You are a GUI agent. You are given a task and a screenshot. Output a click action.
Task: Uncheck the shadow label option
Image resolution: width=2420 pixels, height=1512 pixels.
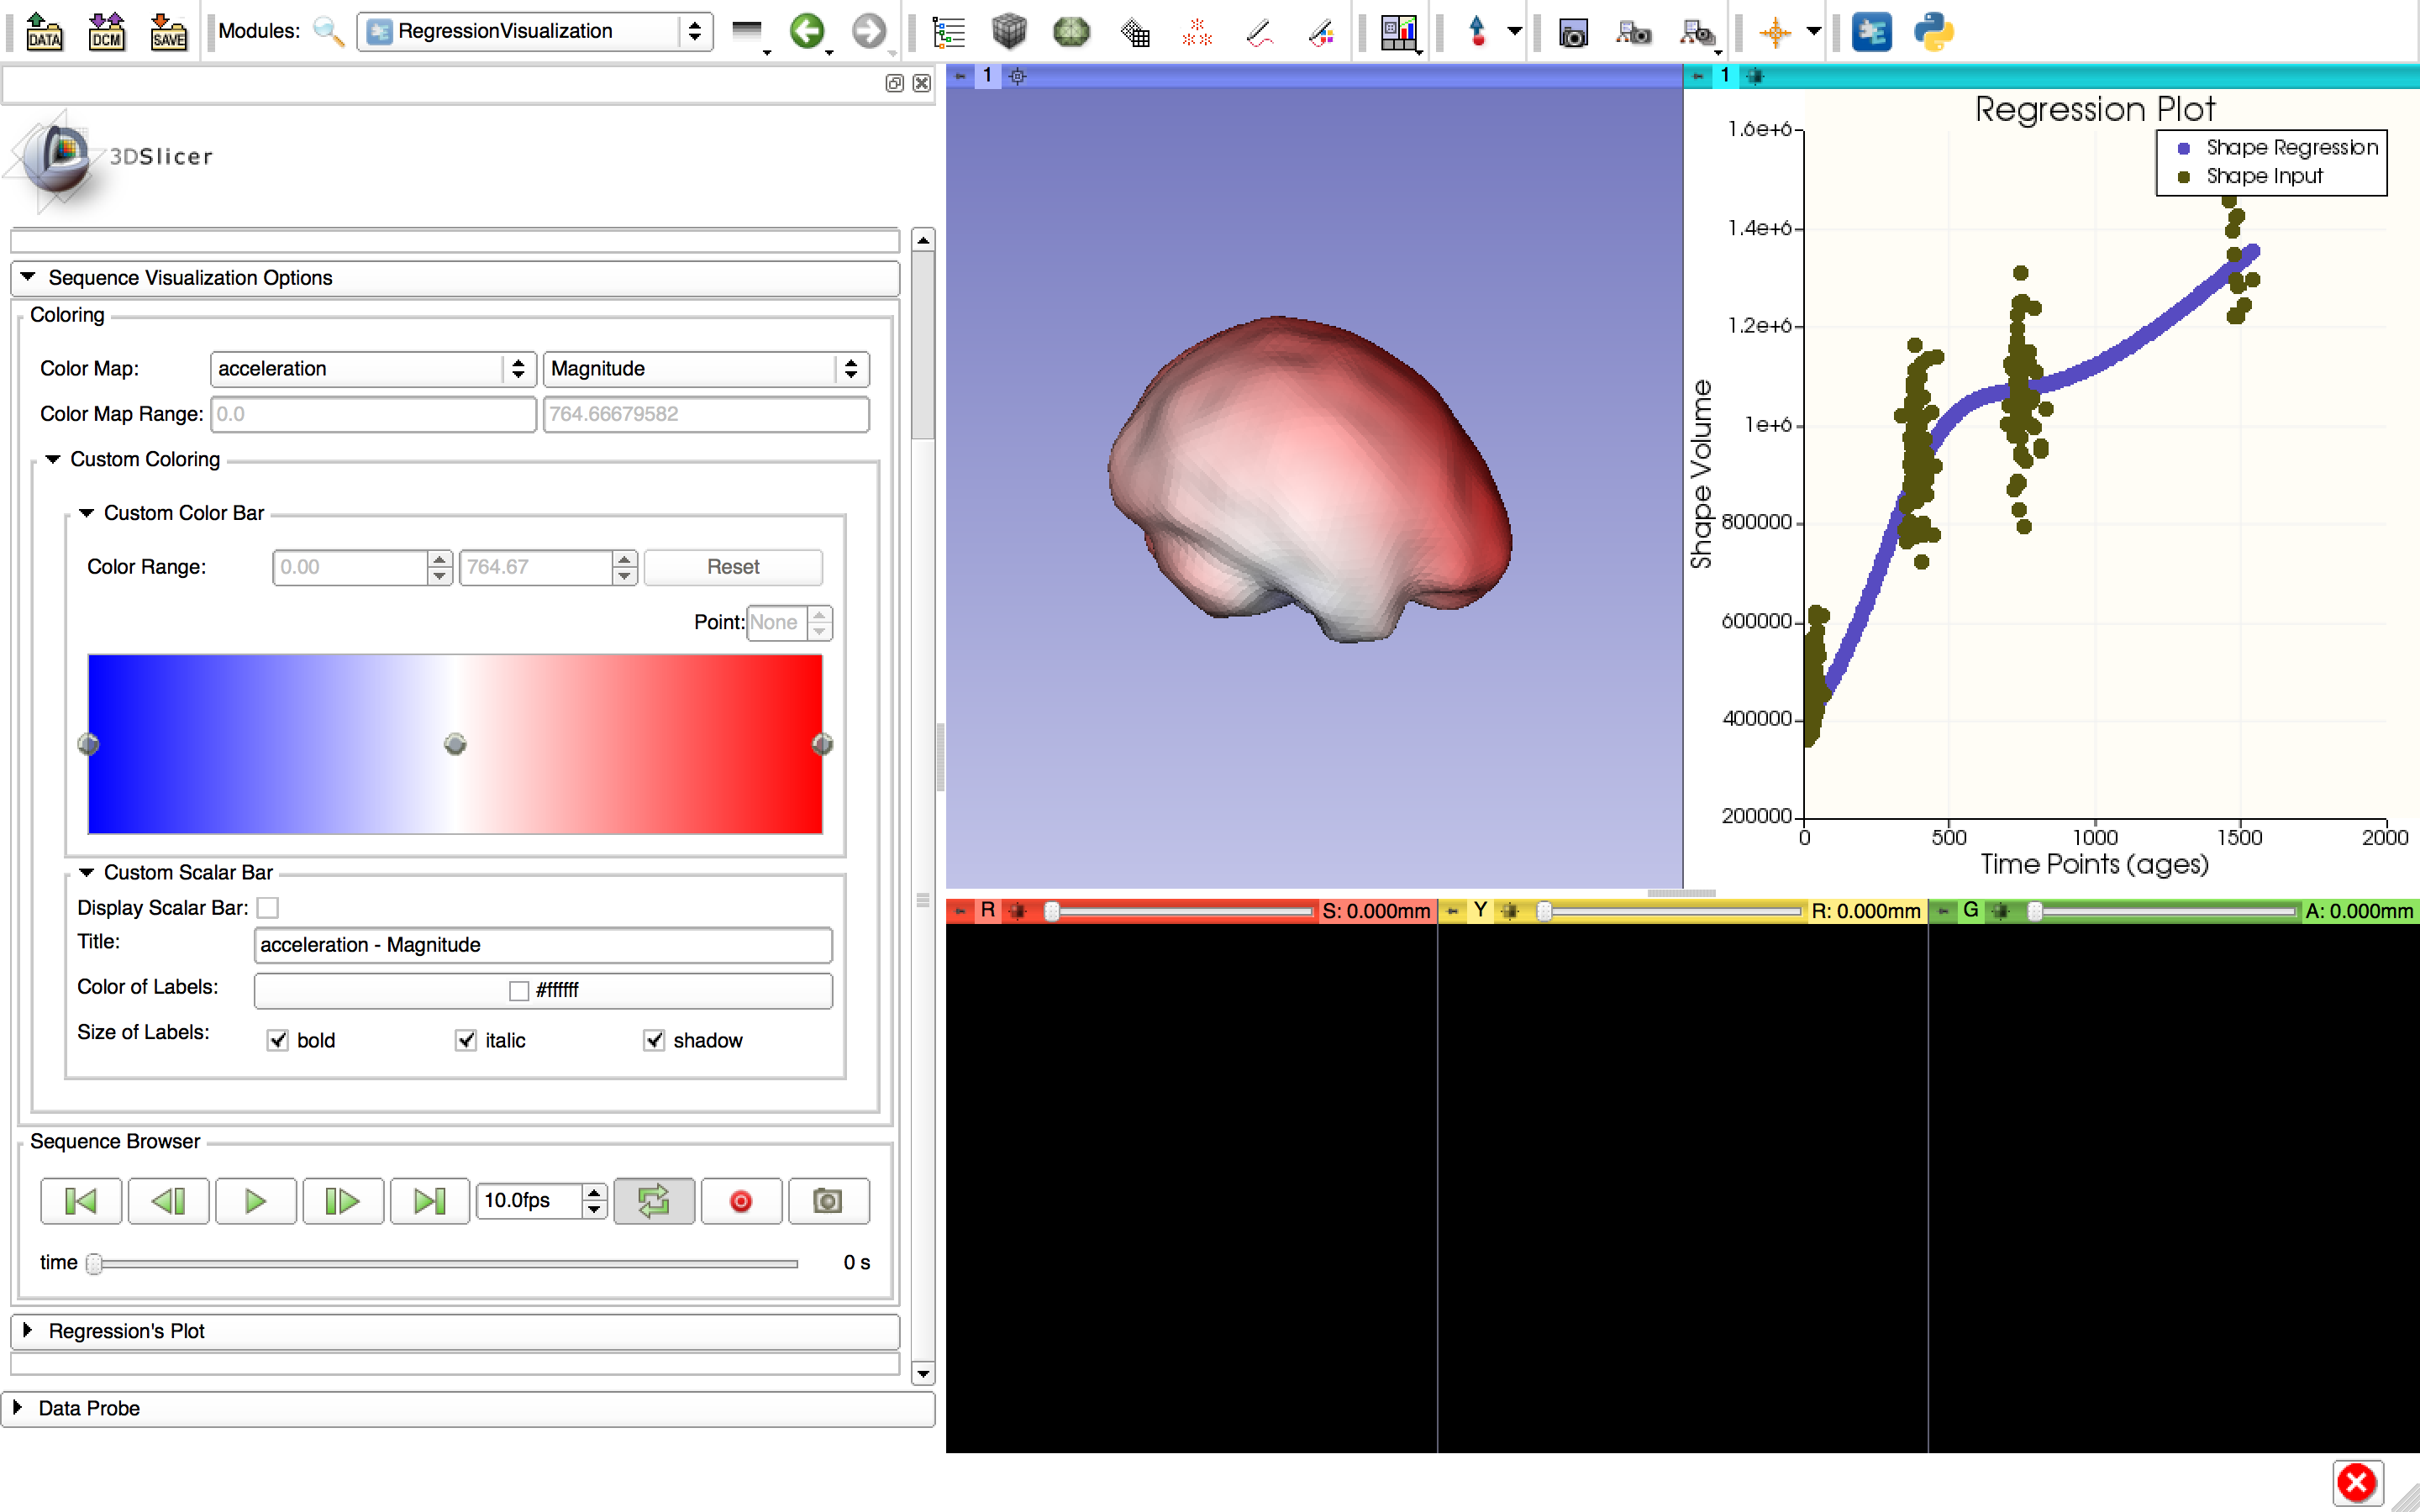point(654,1040)
